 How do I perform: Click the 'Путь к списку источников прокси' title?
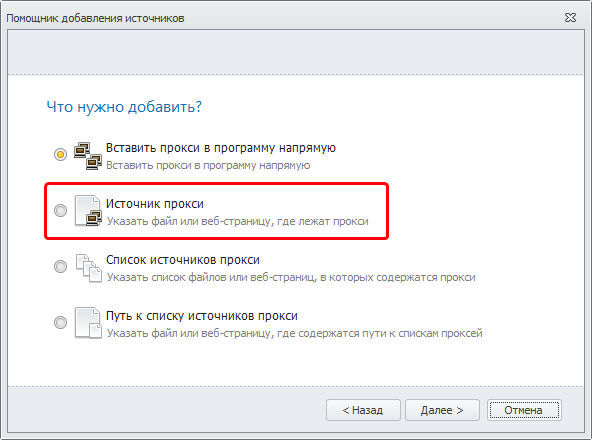pyautogui.click(x=202, y=316)
